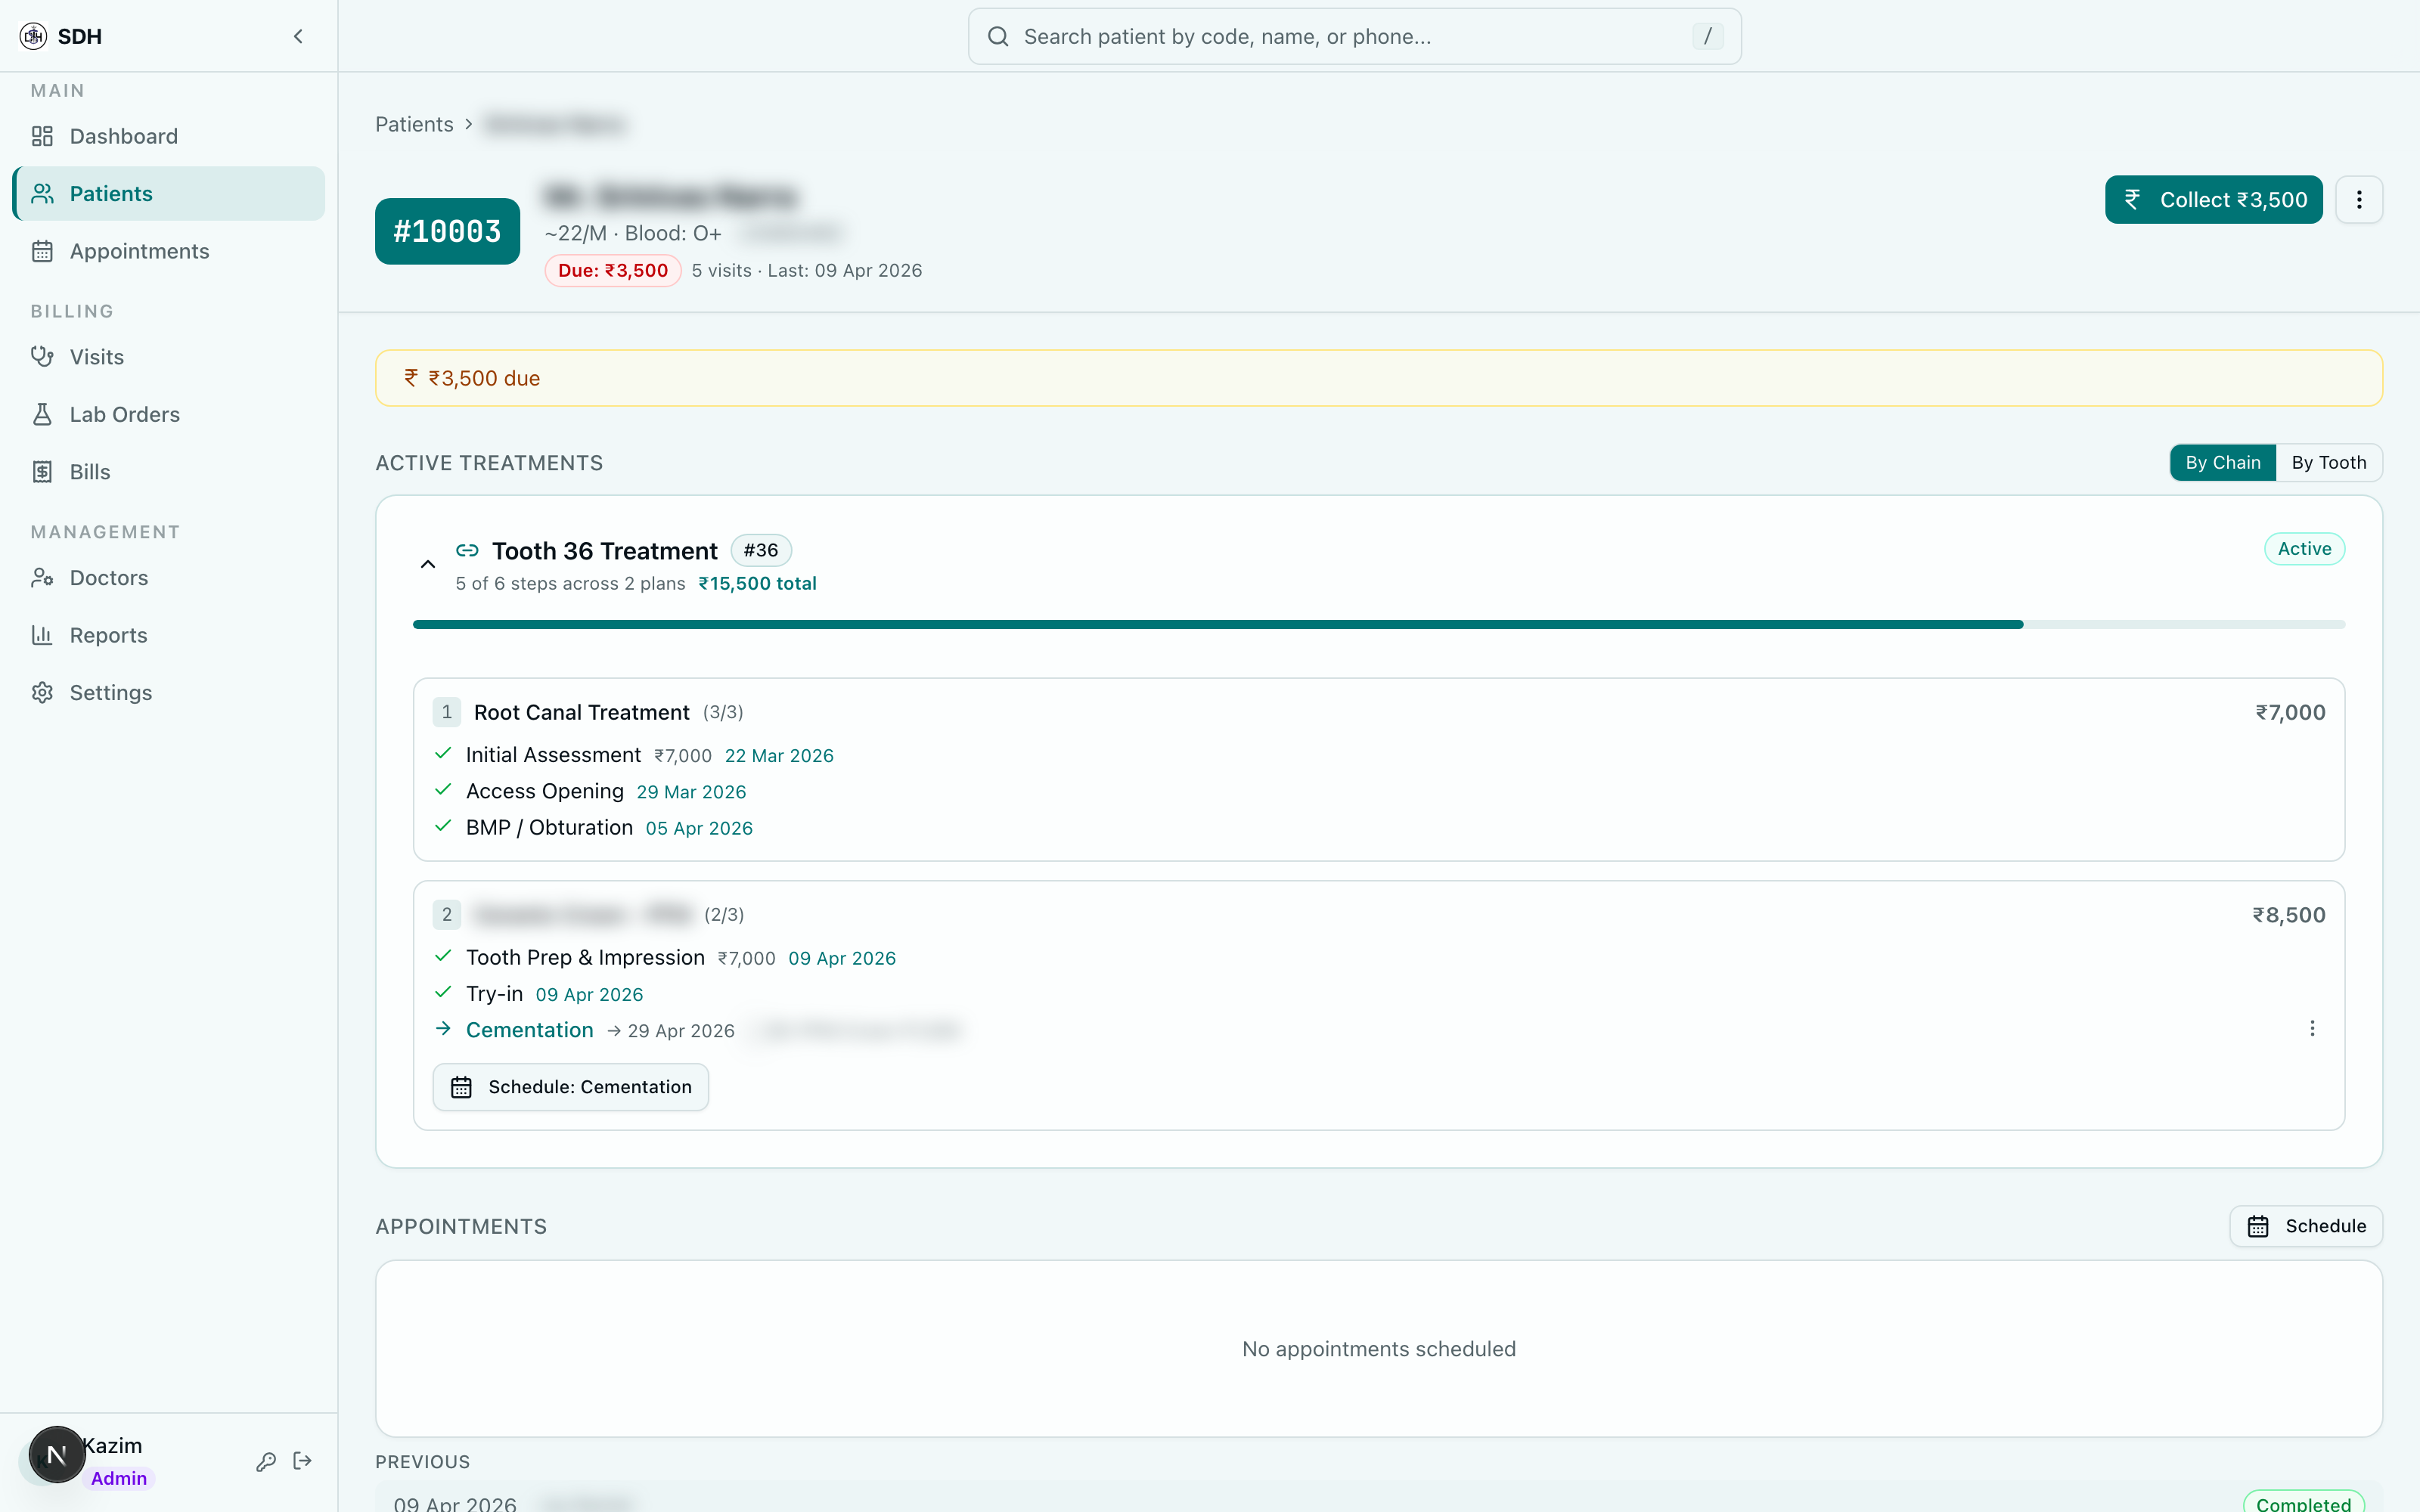The height and width of the screenshot is (1512, 2420).
Task: Click the slash shortcut hint in search
Action: 1707,36
